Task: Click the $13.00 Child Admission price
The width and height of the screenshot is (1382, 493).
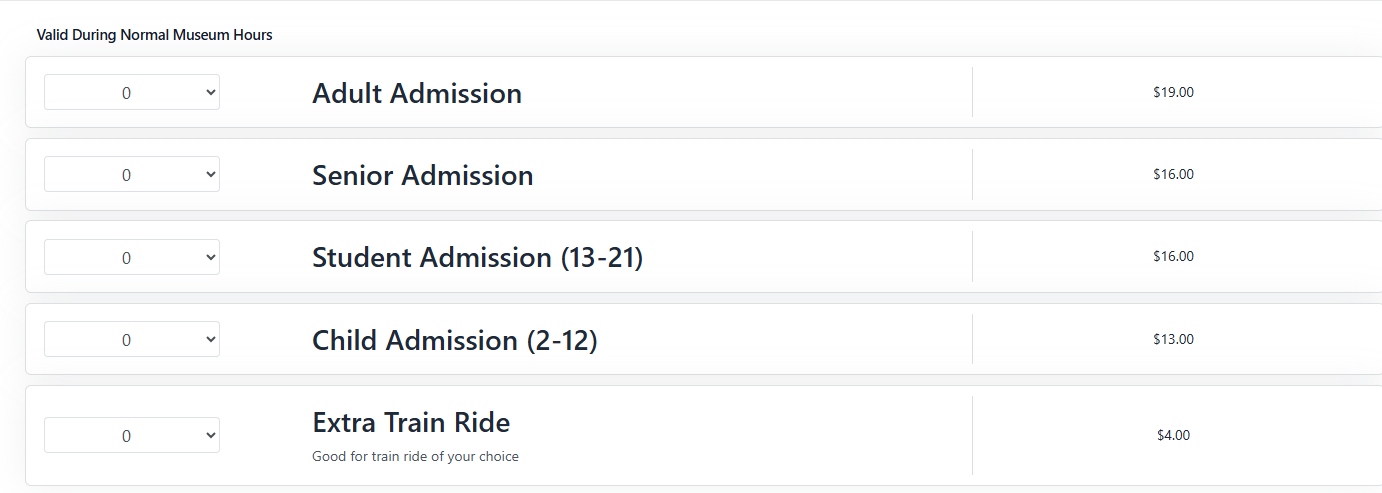Action: tap(1173, 339)
